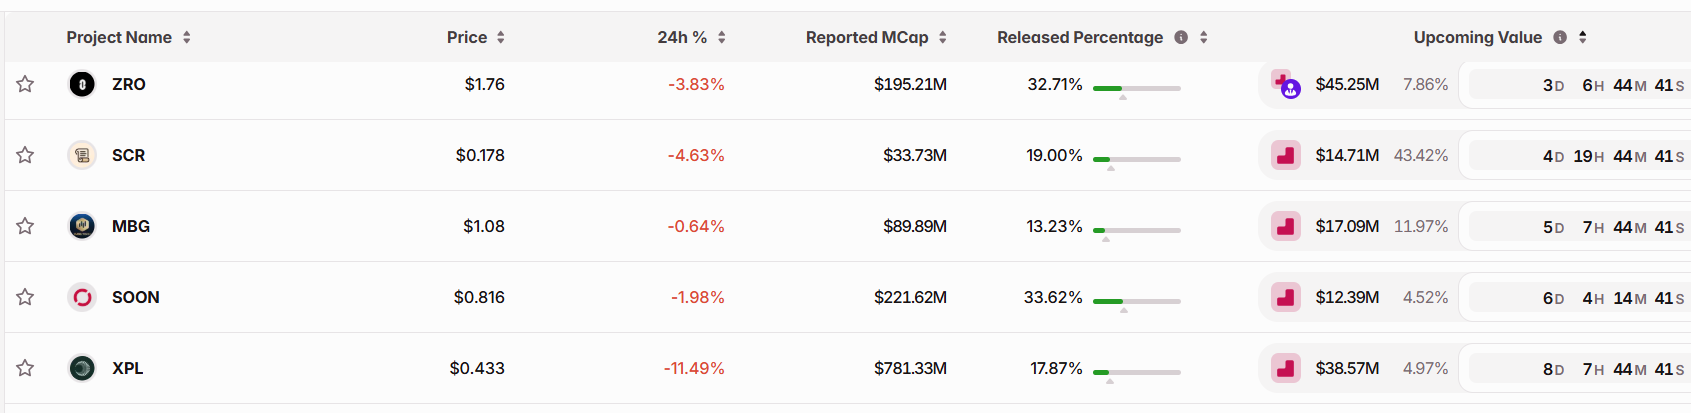Star the XPL project row

pyautogui.click(x=25, y=368)
